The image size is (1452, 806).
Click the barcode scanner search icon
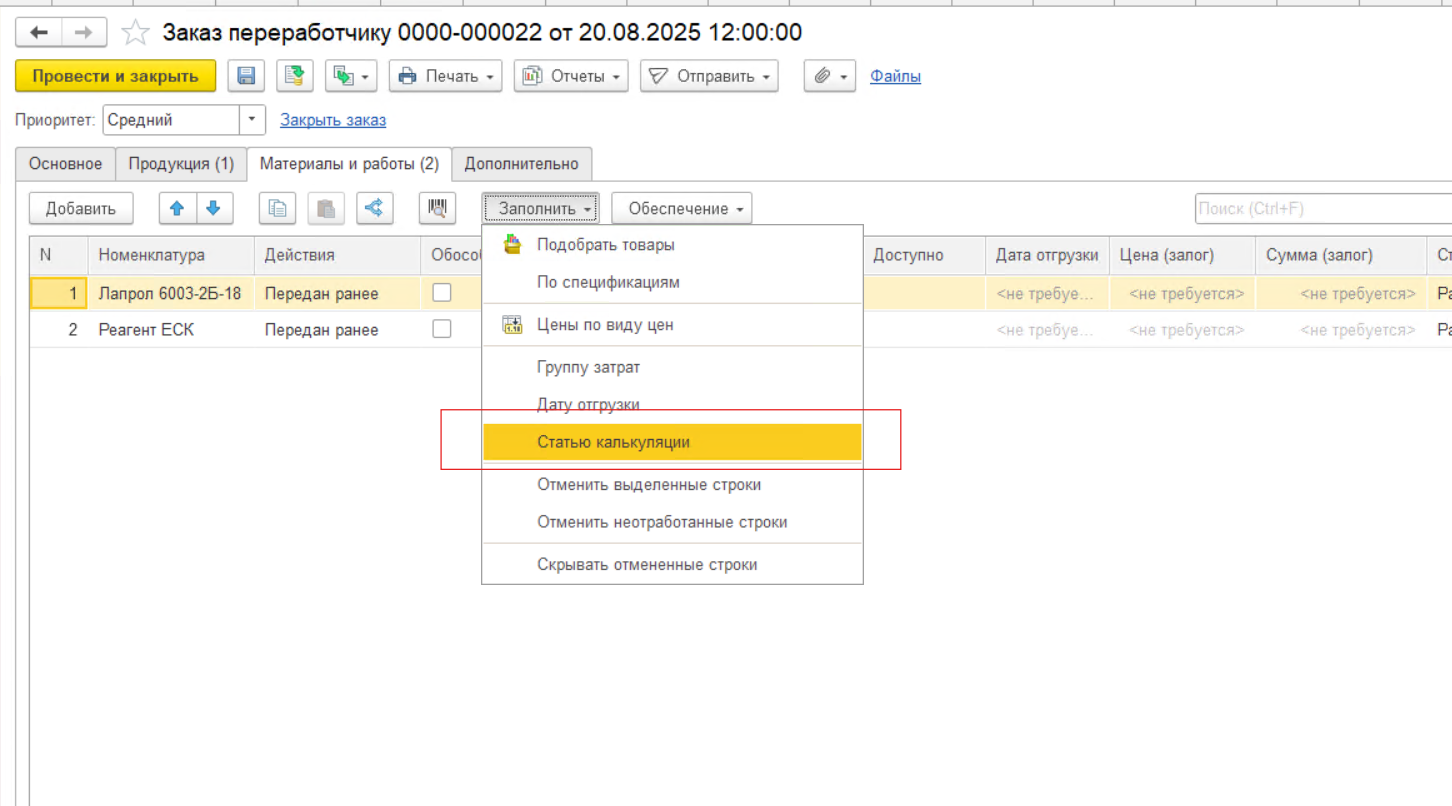tap(437, 208)
